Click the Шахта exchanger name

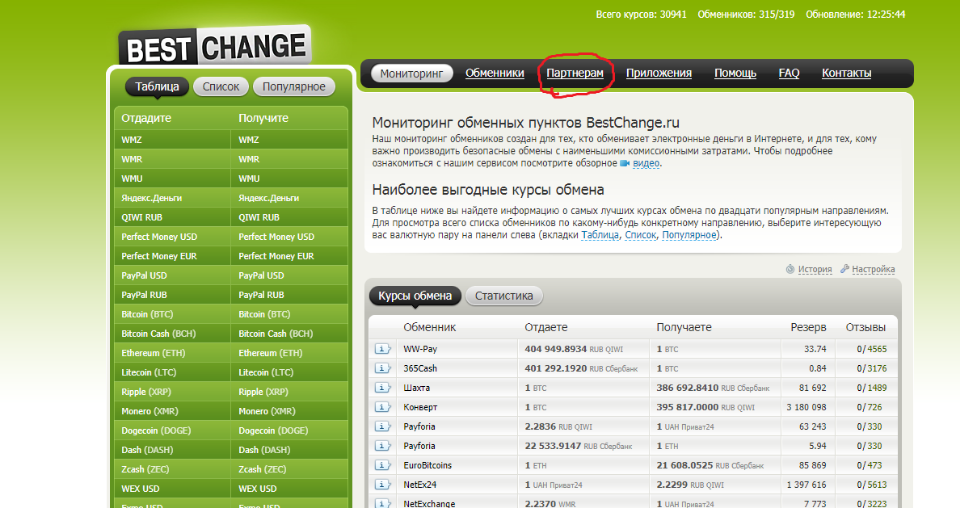pyautogui.click(x=416, y=388)
